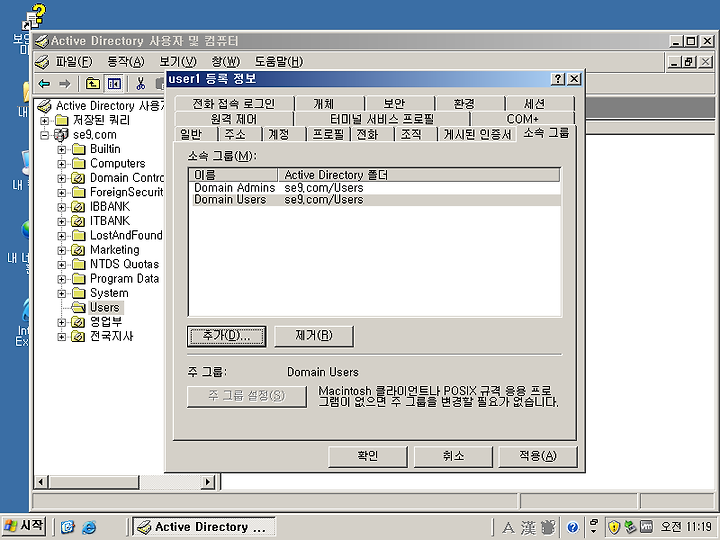Click the 확인 button

[368, 456]
